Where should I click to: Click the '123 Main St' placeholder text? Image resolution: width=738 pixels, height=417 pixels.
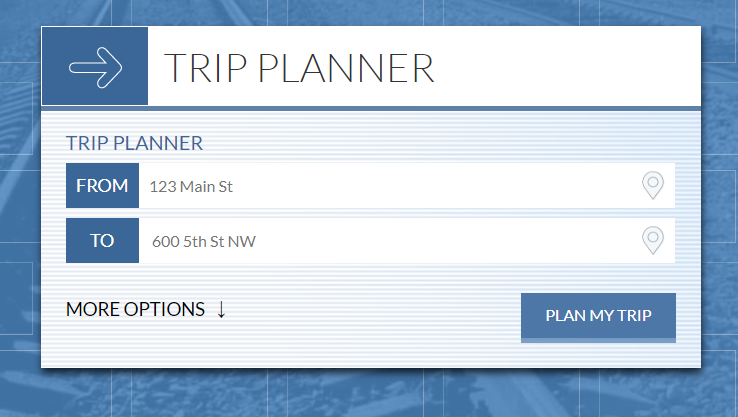[x=191, y=186]
